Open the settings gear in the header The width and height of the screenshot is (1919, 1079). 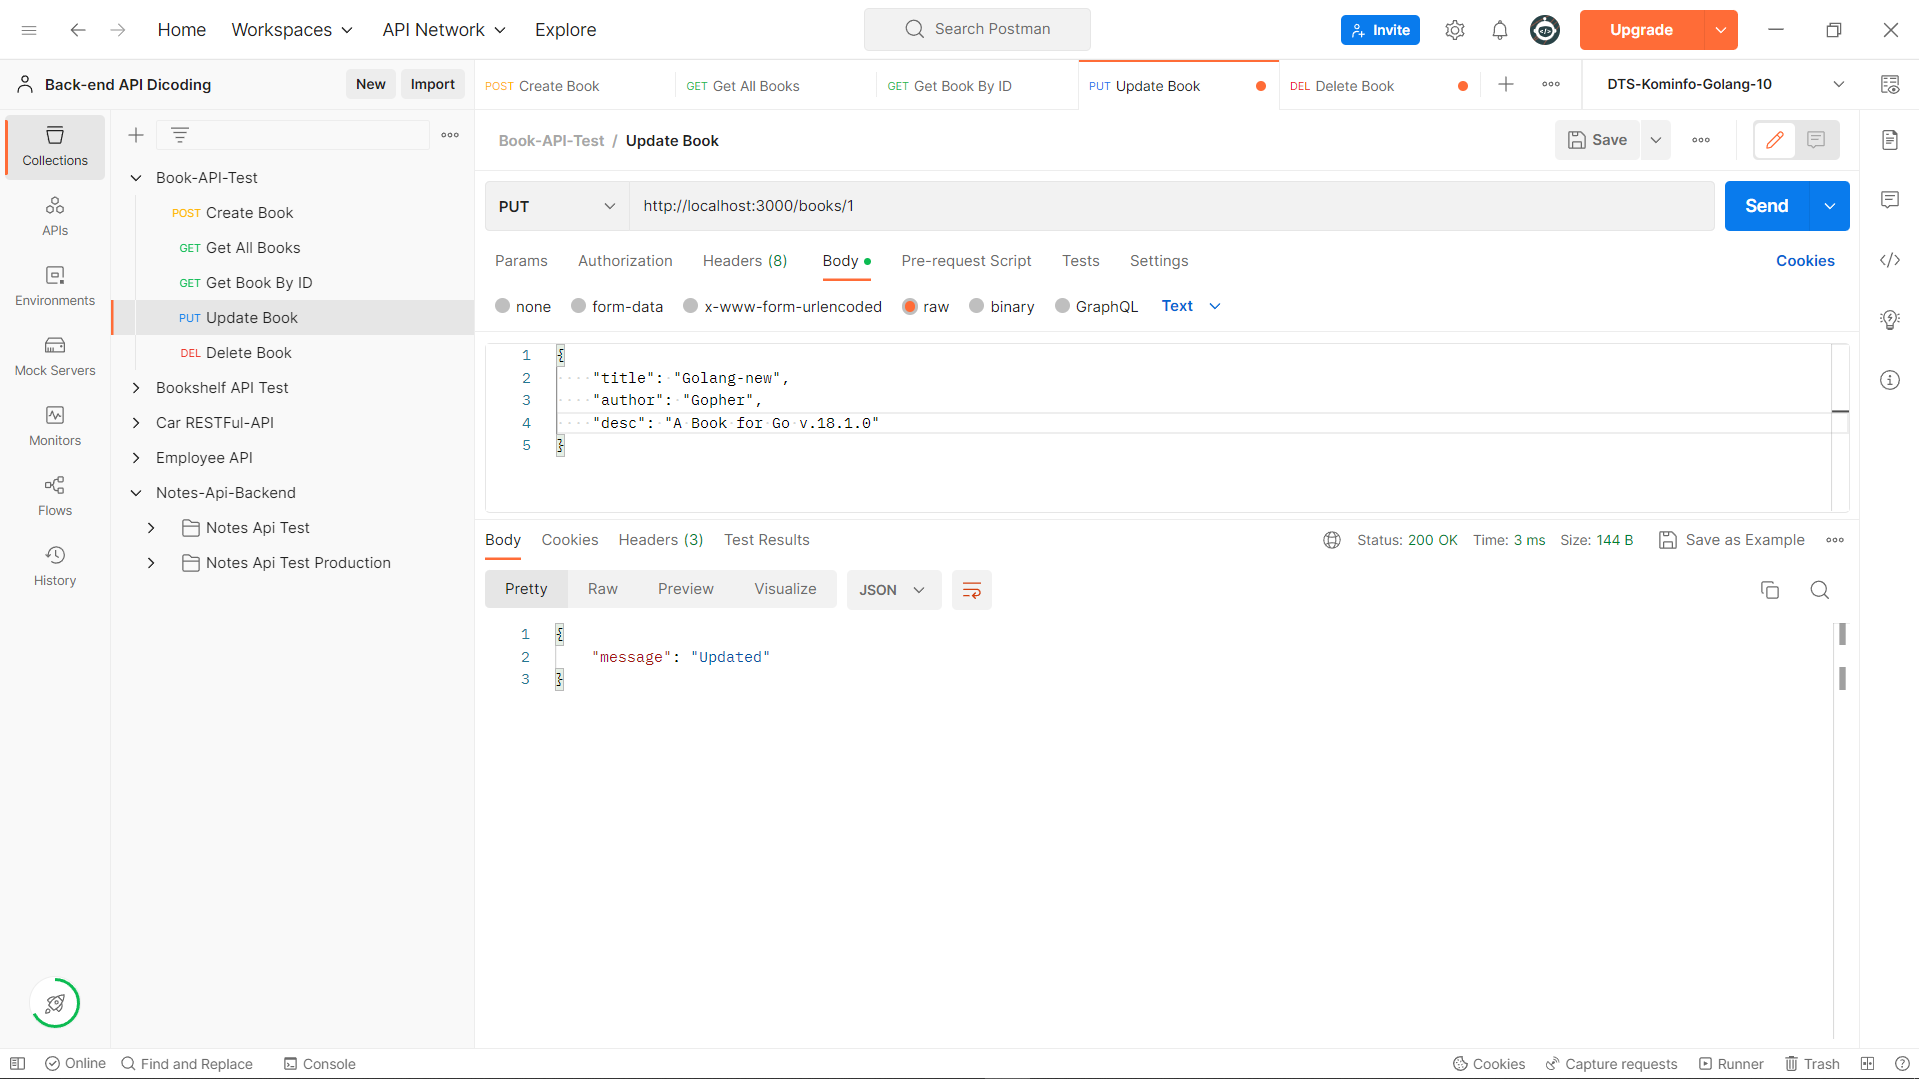1455,30
